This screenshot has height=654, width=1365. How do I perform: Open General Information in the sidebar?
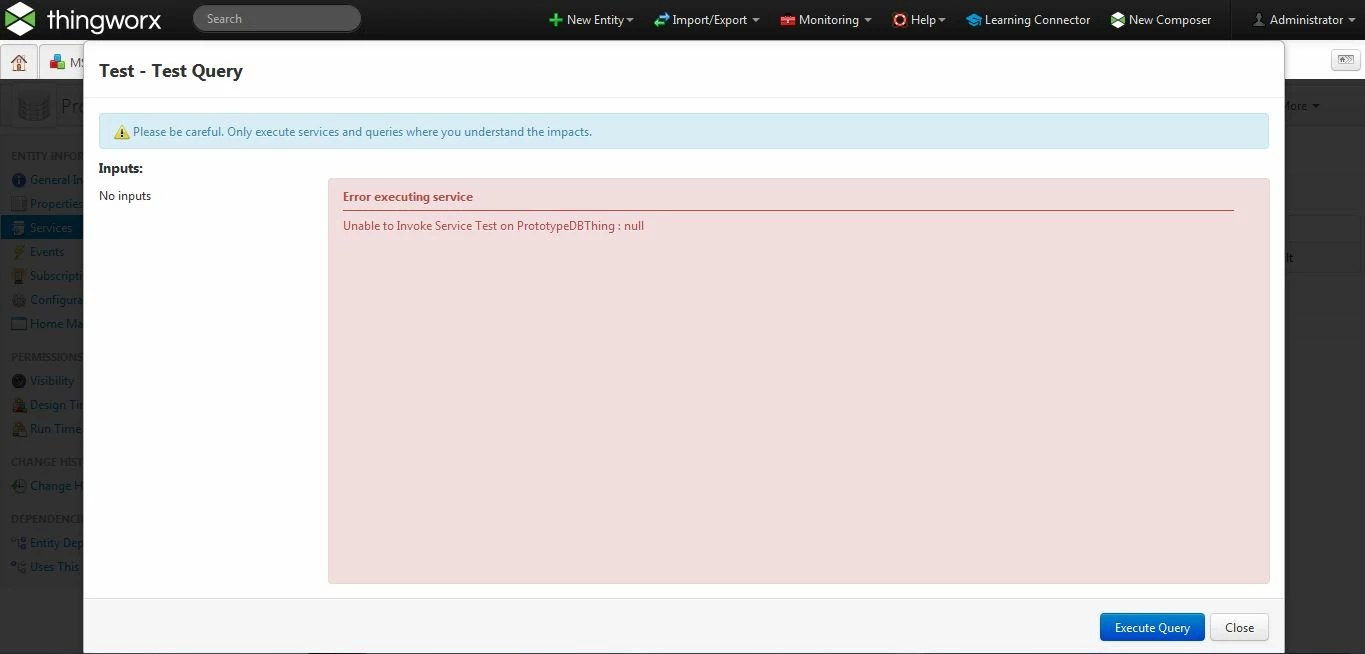(47, 180)
